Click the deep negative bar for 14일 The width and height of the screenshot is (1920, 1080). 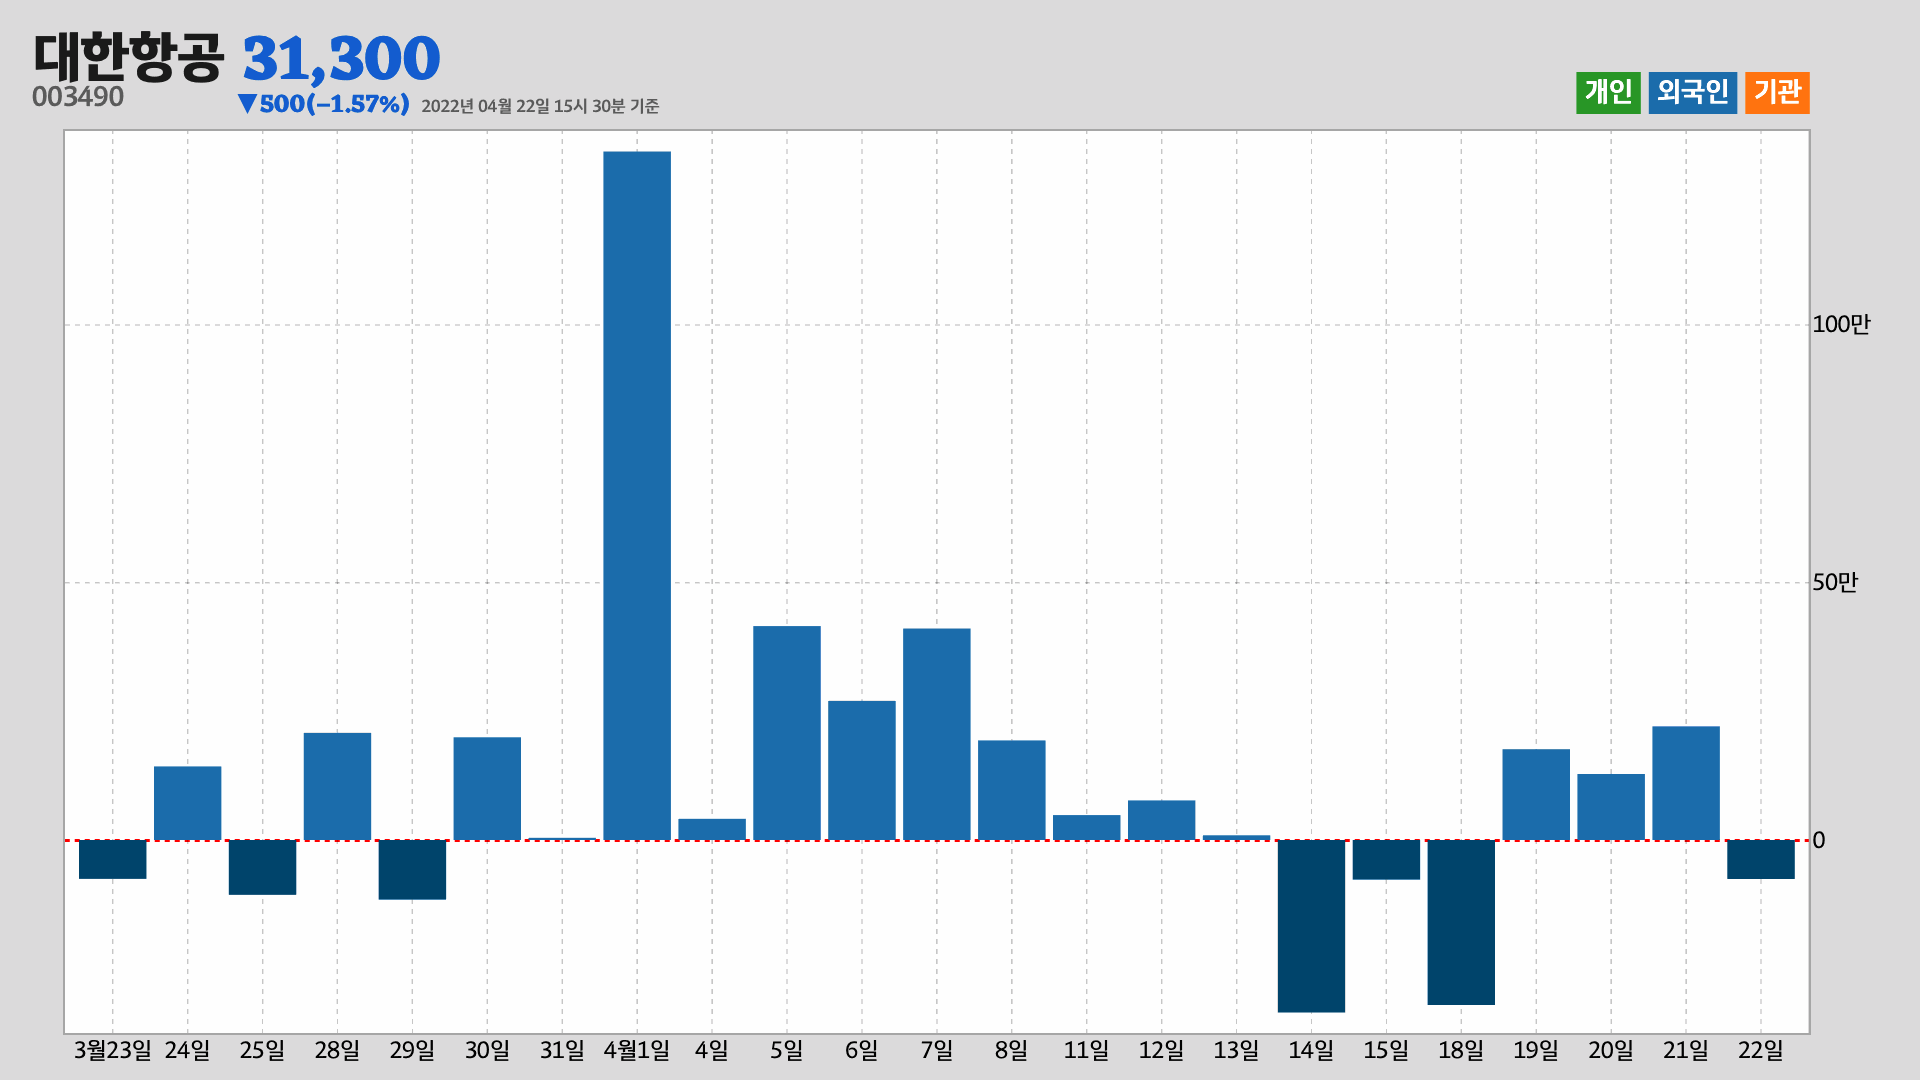[1311, 926]
